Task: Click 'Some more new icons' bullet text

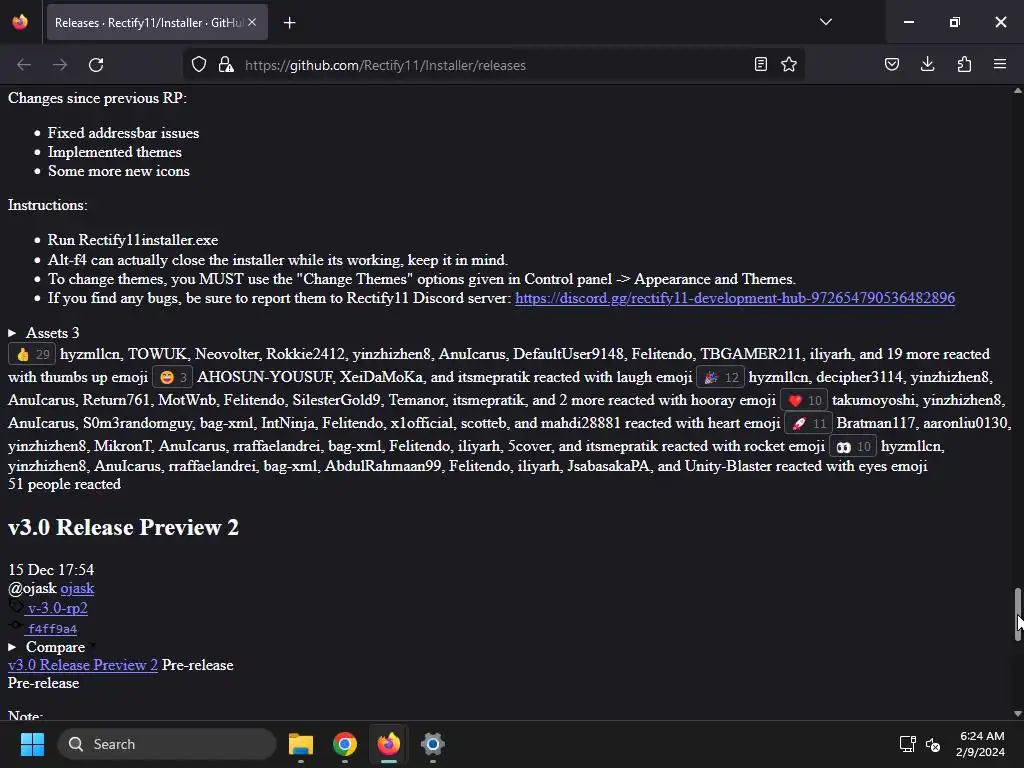Action: (x=119, y=171)
